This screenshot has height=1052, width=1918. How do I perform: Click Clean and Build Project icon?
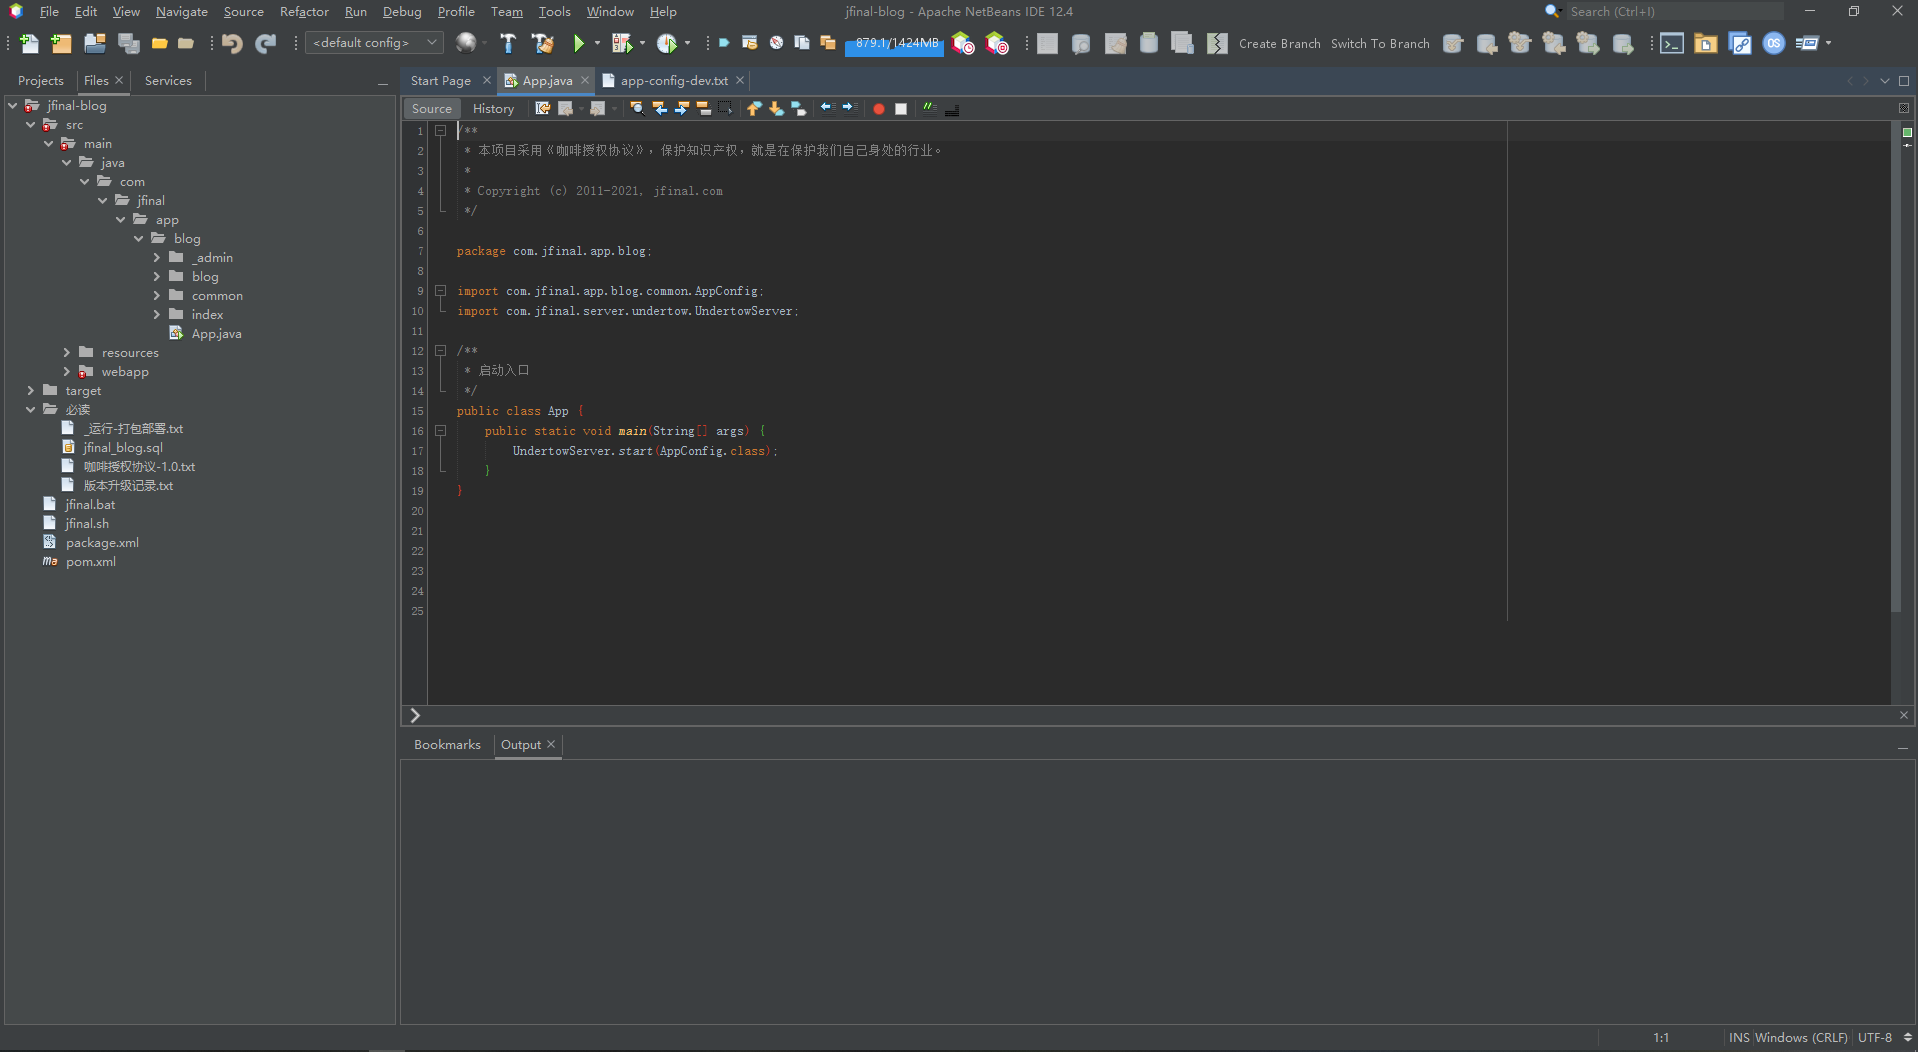(x=543, y=43)
